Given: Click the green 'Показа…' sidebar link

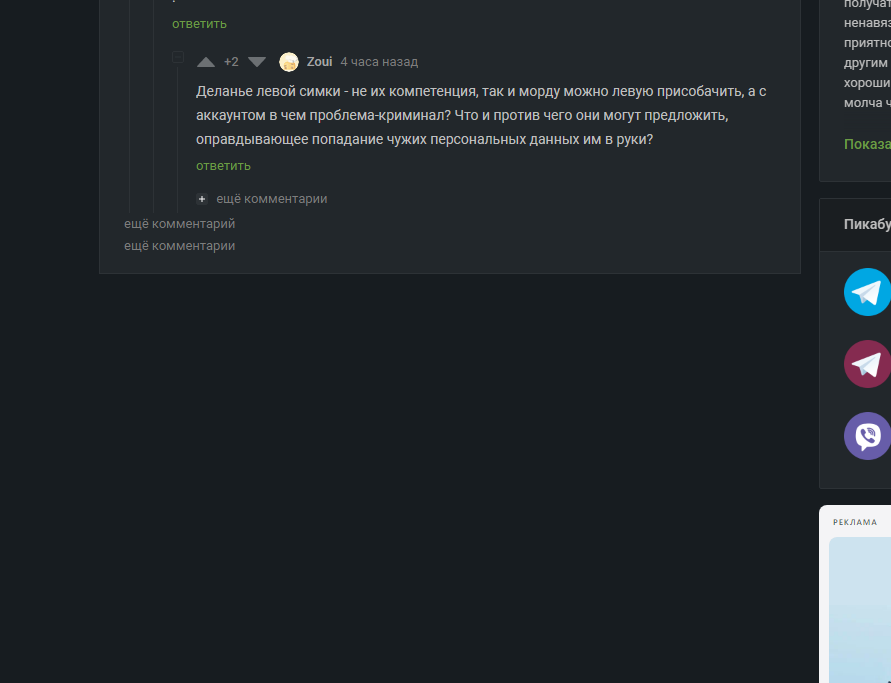Looking at the screenshot, I should pyautogui.click(x=866, y=144).
